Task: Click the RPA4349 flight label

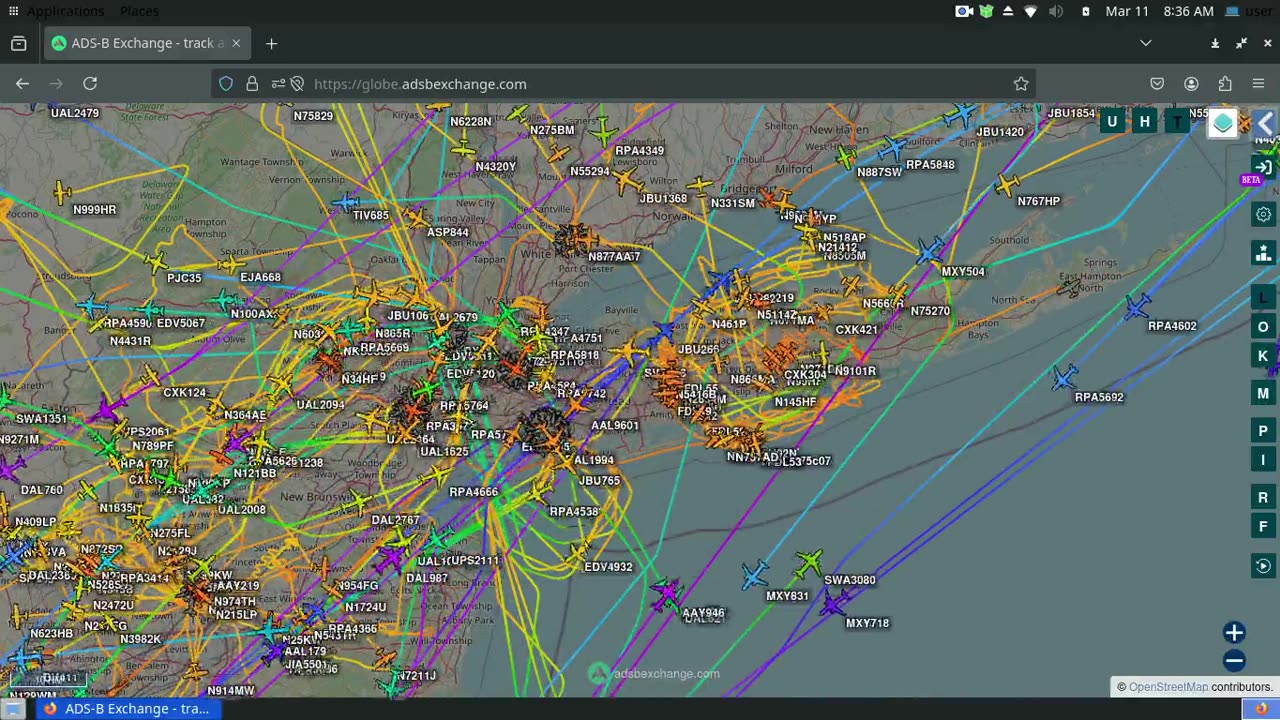Action: pos(639,151)
